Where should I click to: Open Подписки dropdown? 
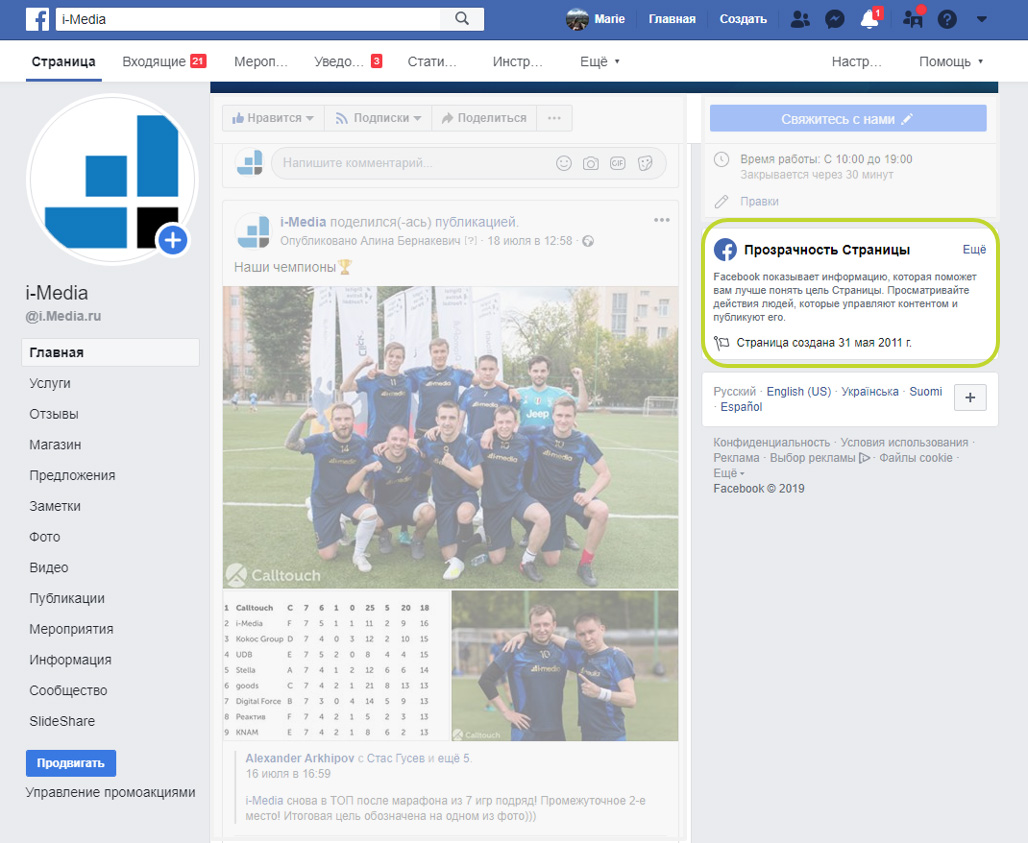(378, 118)
